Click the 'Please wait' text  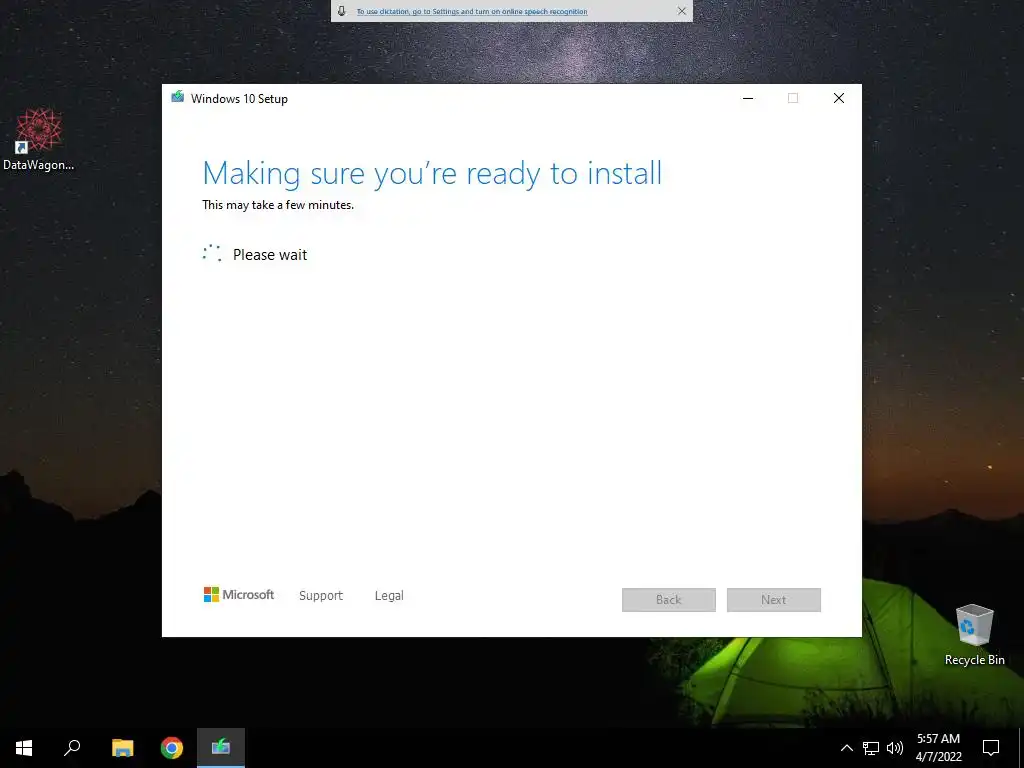(x=270, y=255)
